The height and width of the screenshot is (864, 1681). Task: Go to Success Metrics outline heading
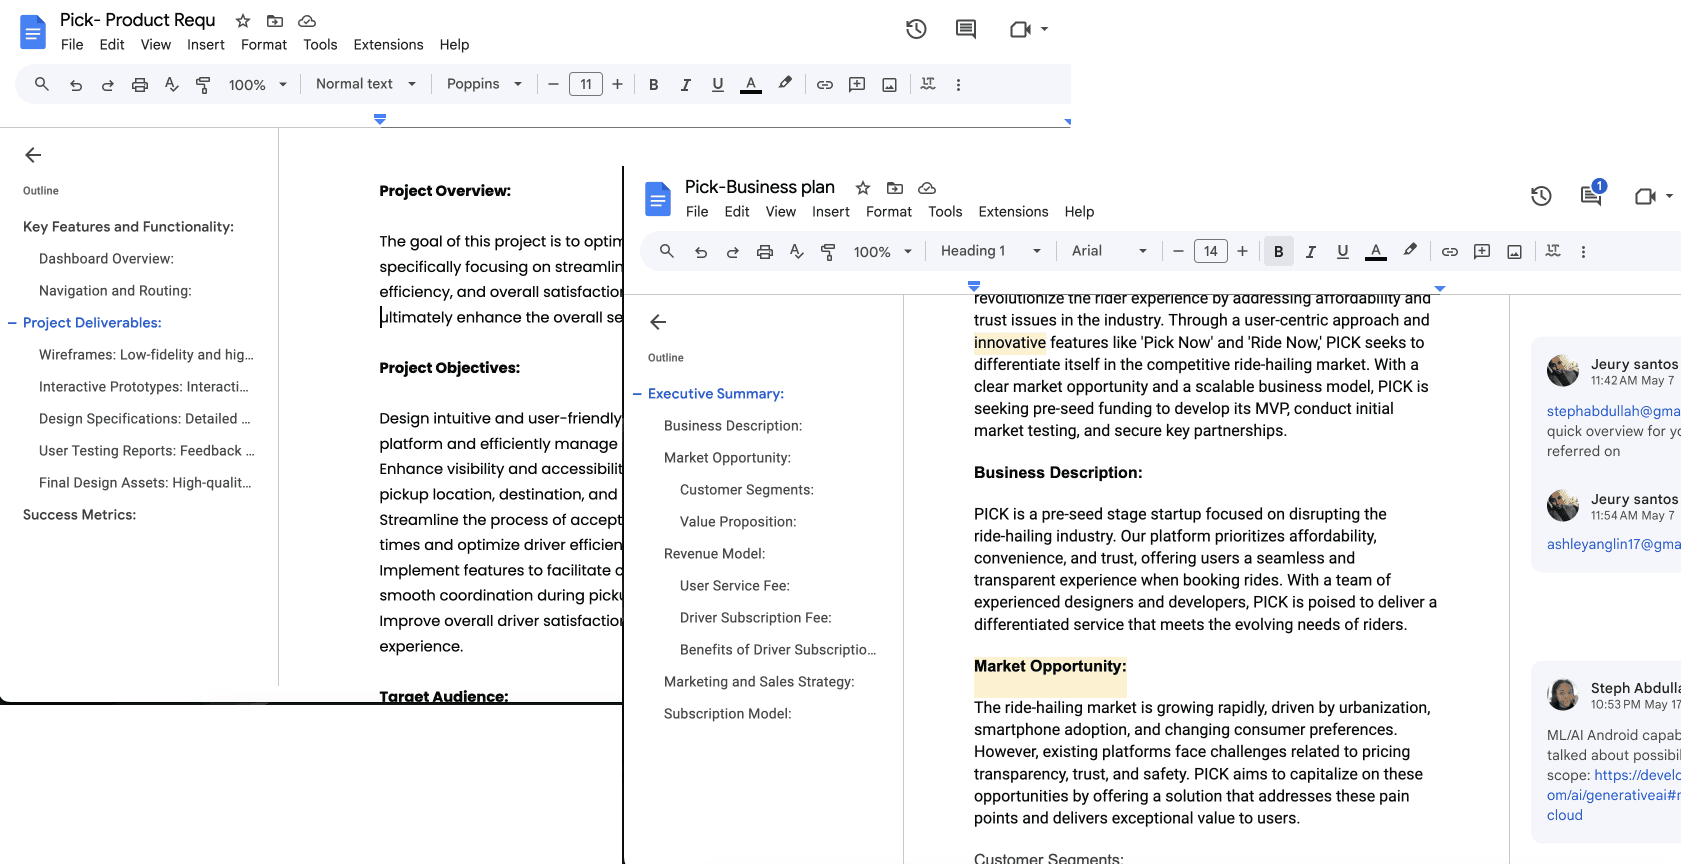[x=80, y=515]
